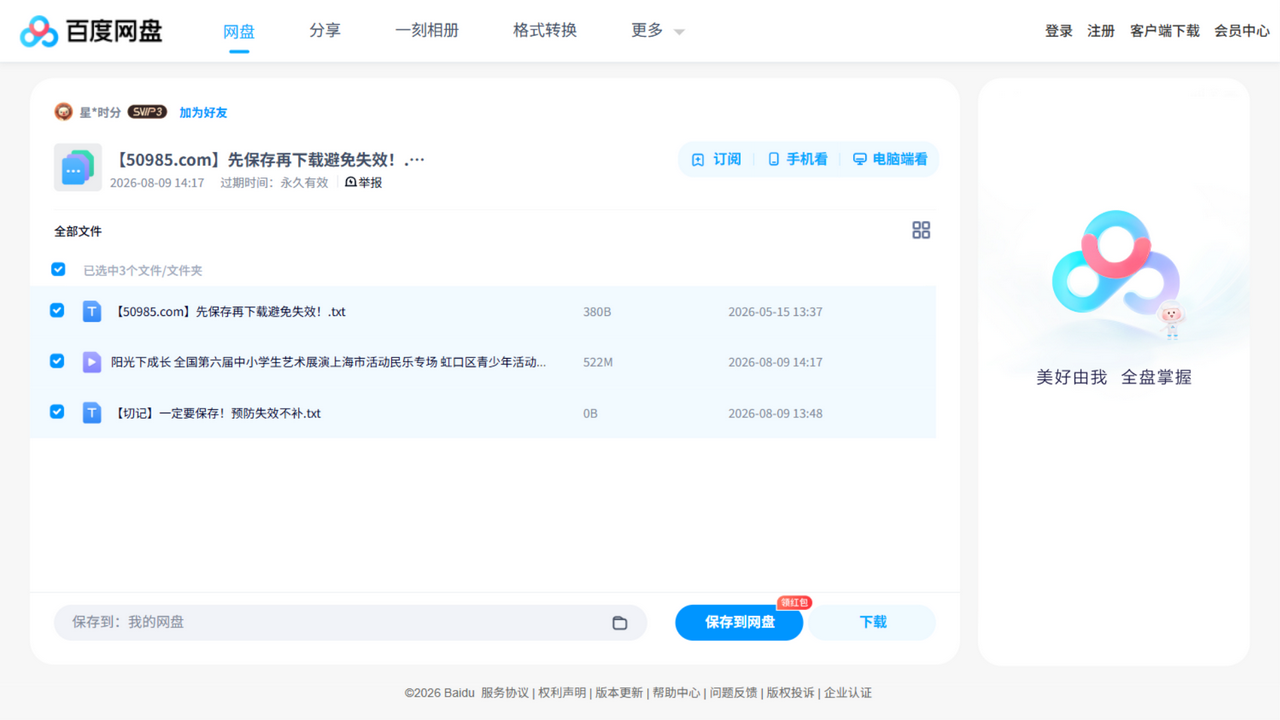Open 帮助中心 footer link
The height and width of the screenshot is (720, 1280).
tap(677, 692)
